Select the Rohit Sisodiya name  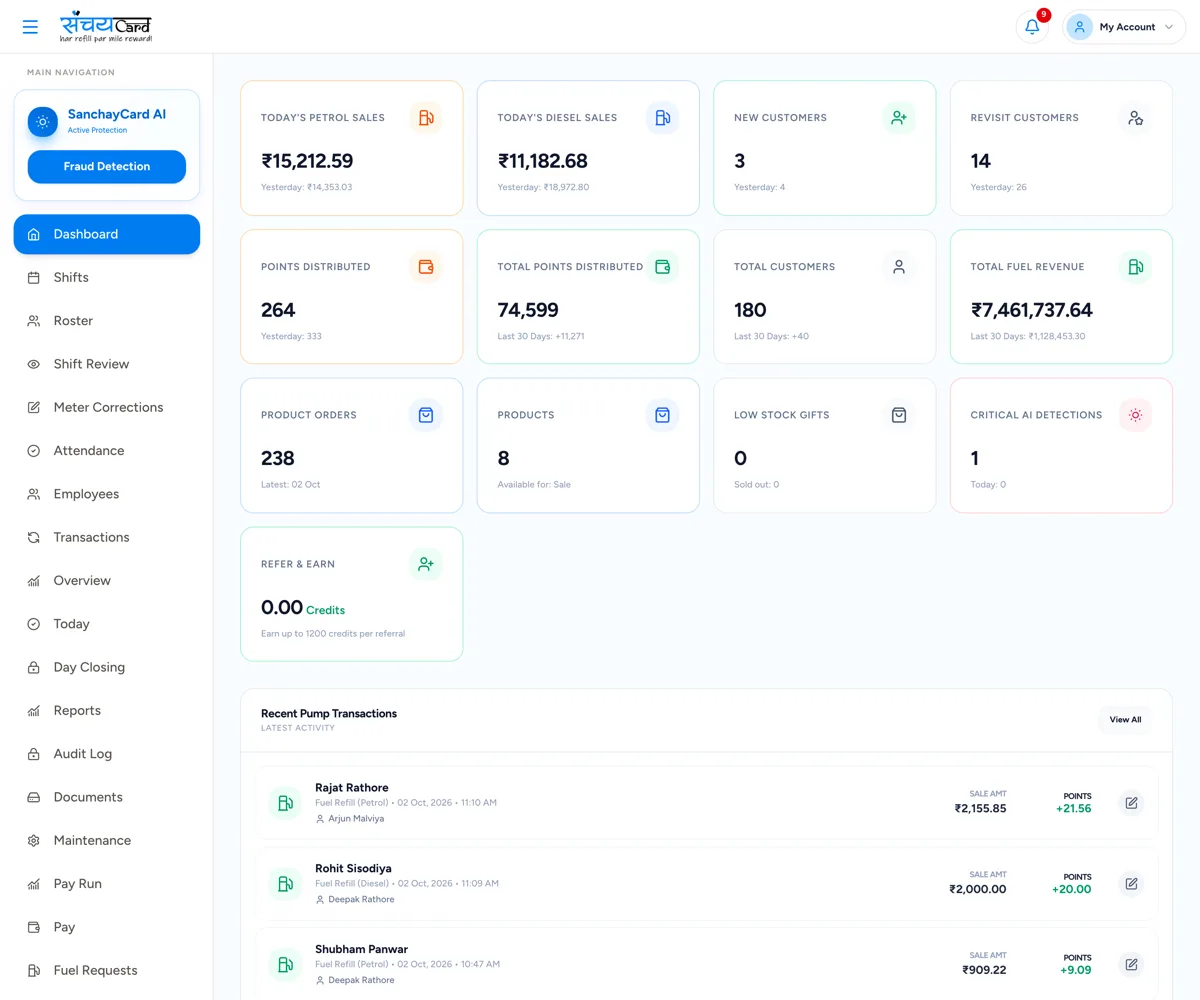[x=353, y=869]
